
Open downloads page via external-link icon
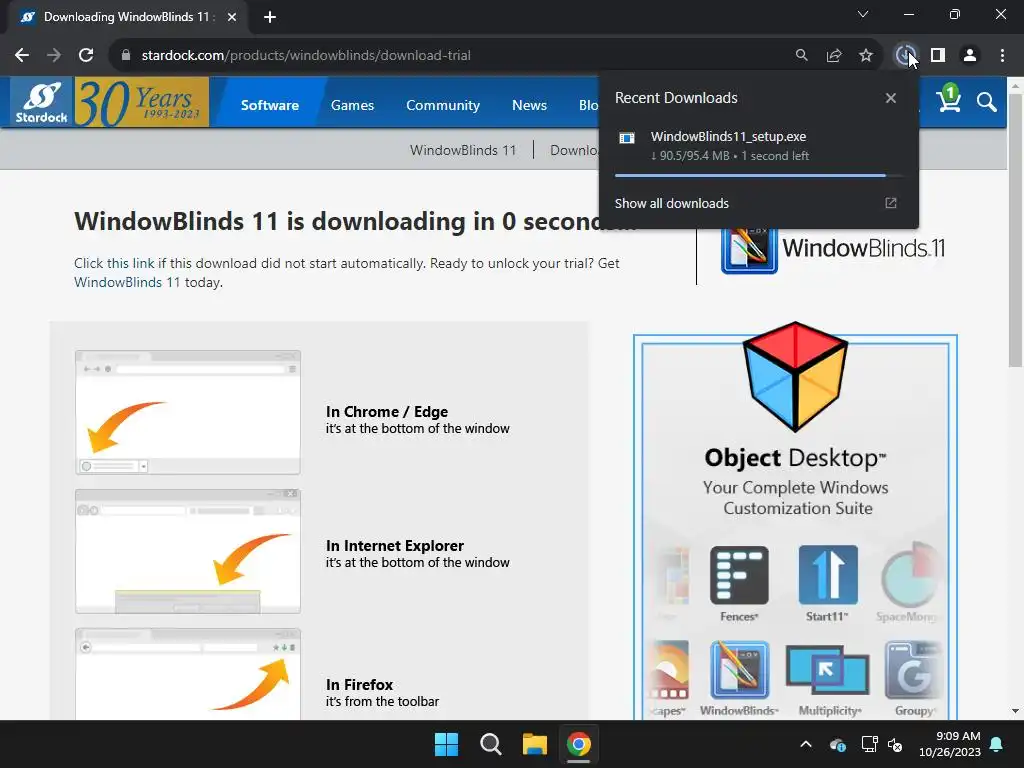891,203
